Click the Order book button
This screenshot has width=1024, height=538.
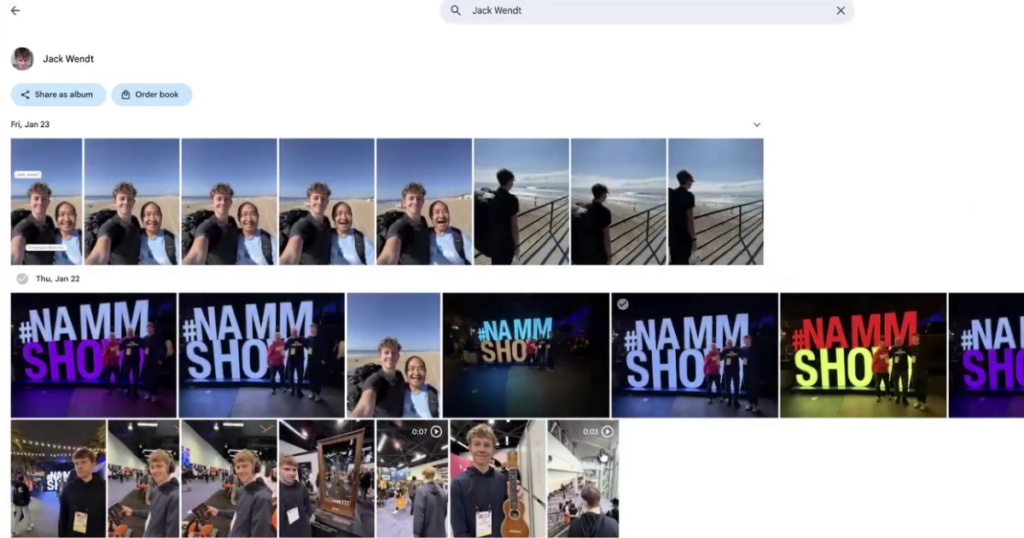click(x=151, y=95)
